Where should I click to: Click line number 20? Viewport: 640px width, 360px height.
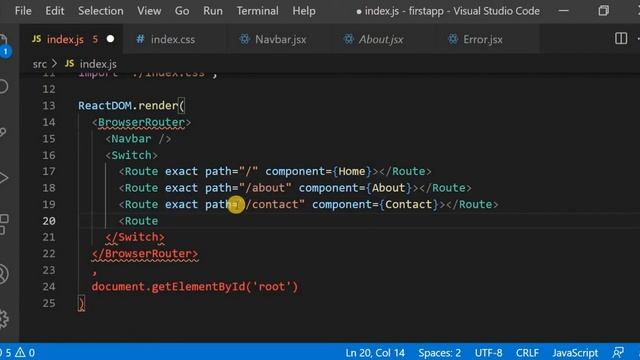pos(49,221)
